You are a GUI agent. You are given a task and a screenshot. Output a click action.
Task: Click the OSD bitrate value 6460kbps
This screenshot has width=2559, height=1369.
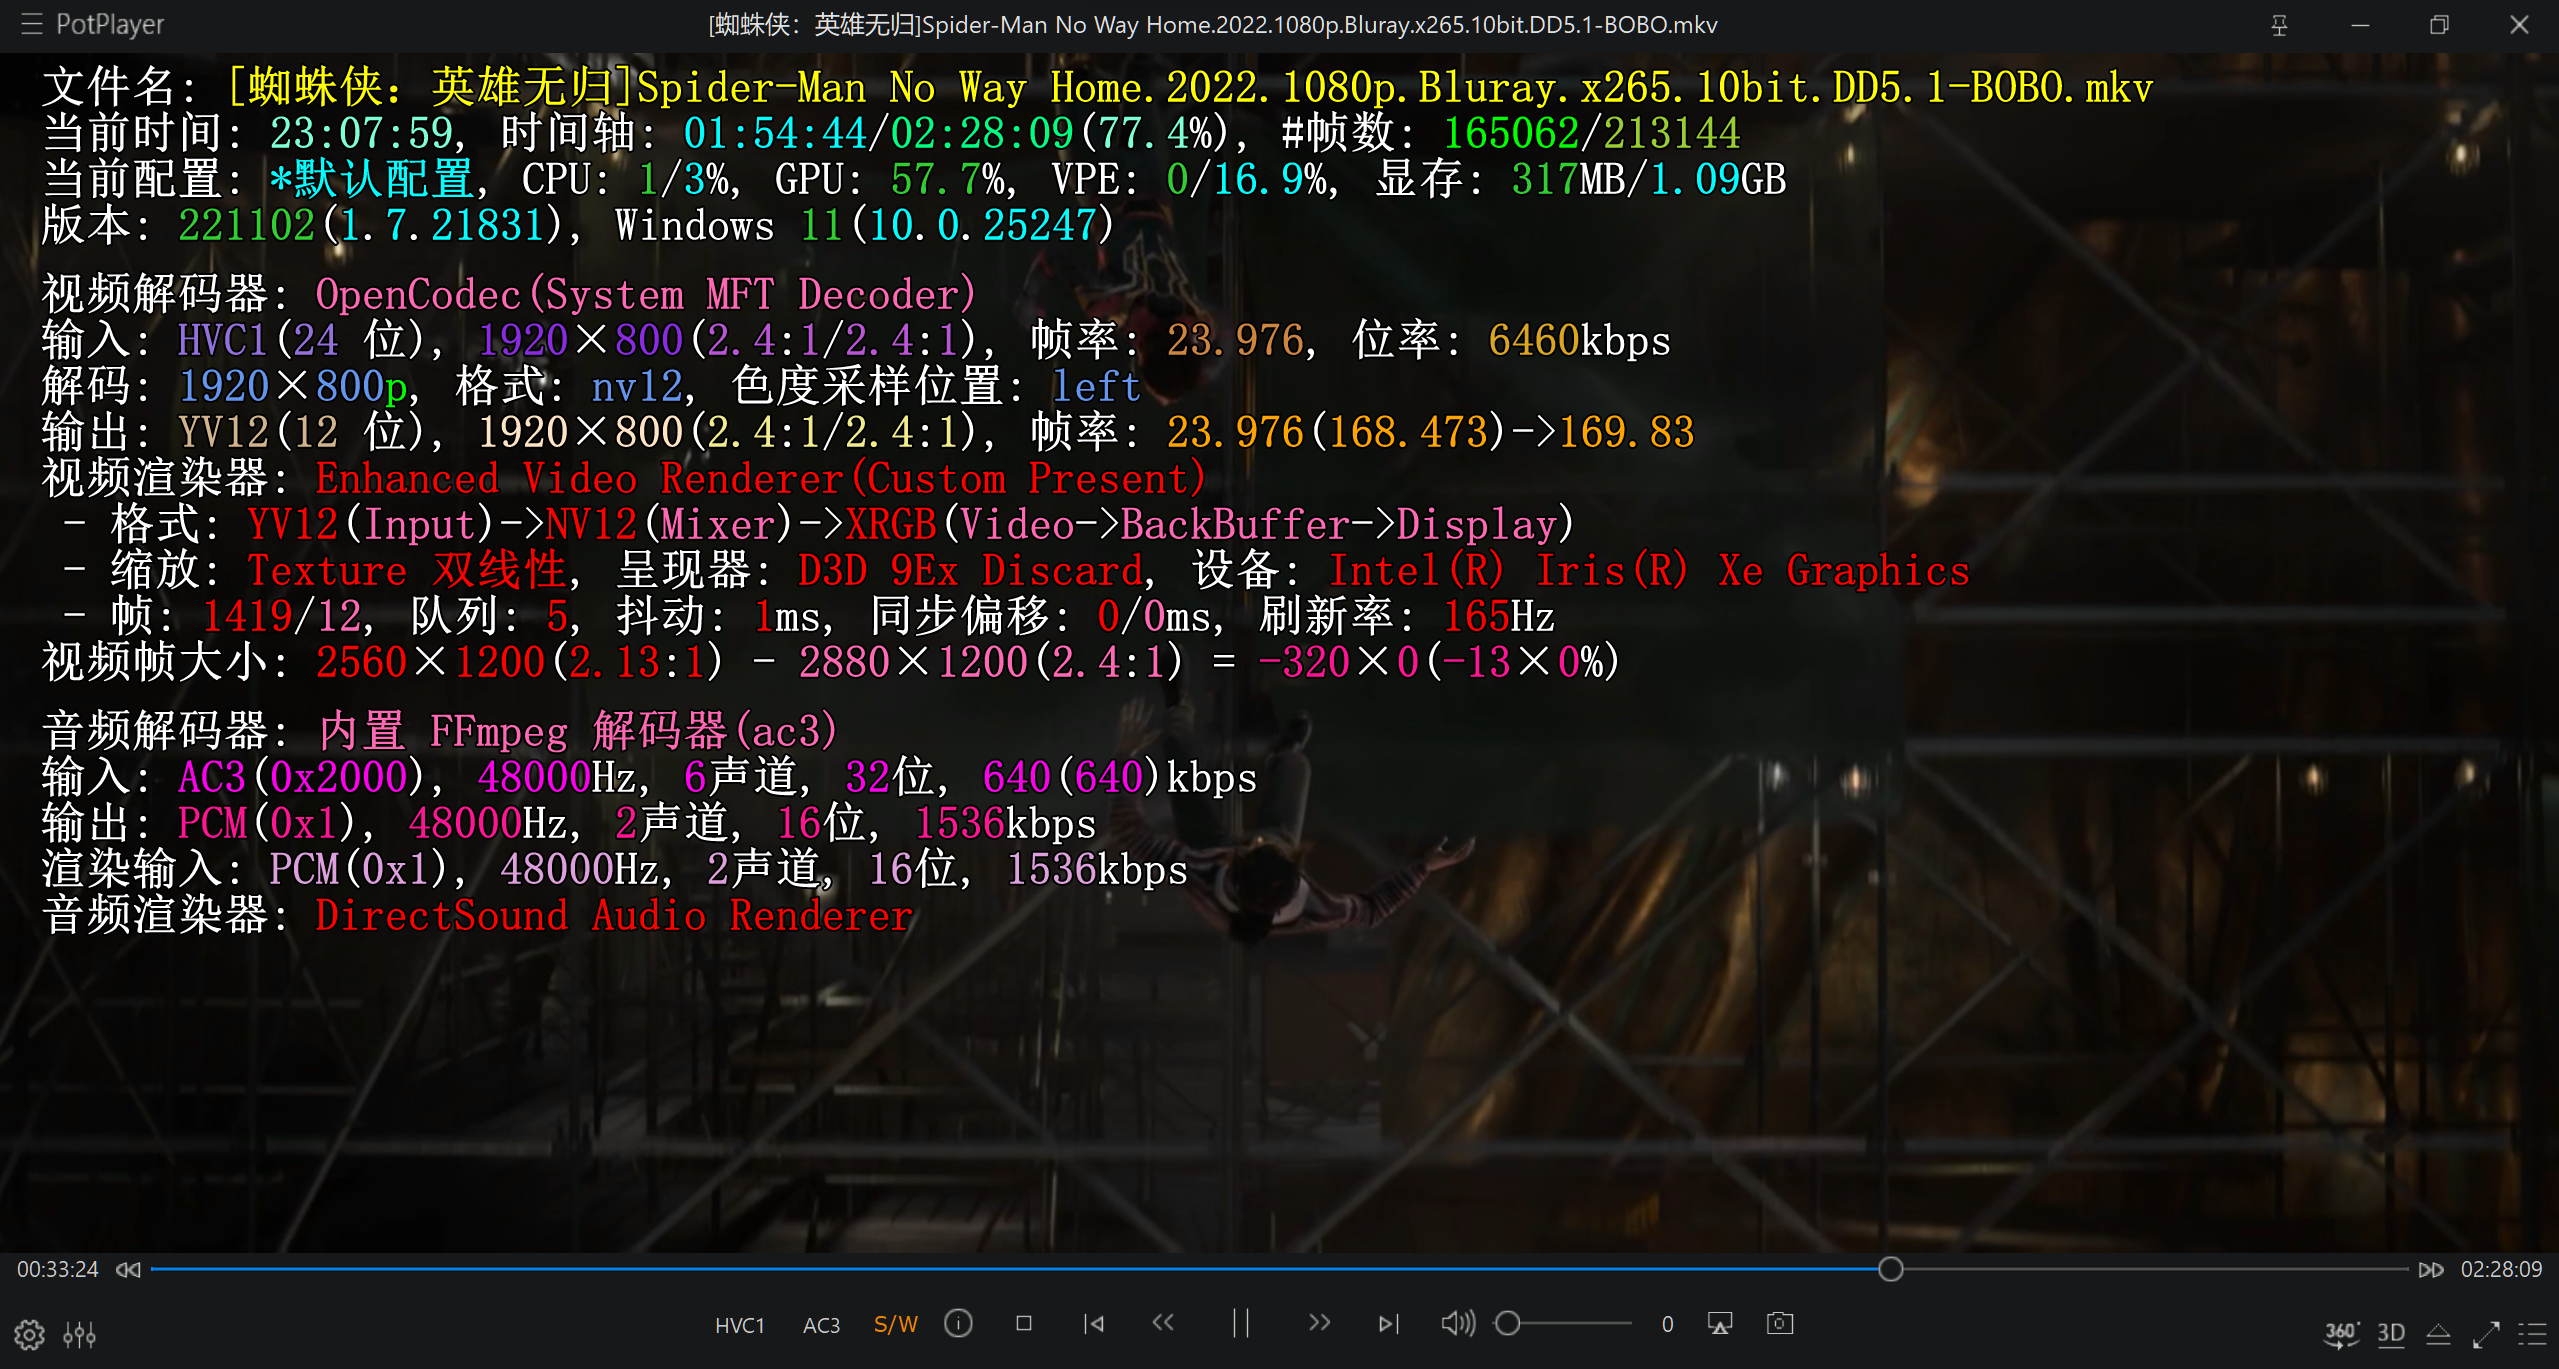[x=1579, y=341]
